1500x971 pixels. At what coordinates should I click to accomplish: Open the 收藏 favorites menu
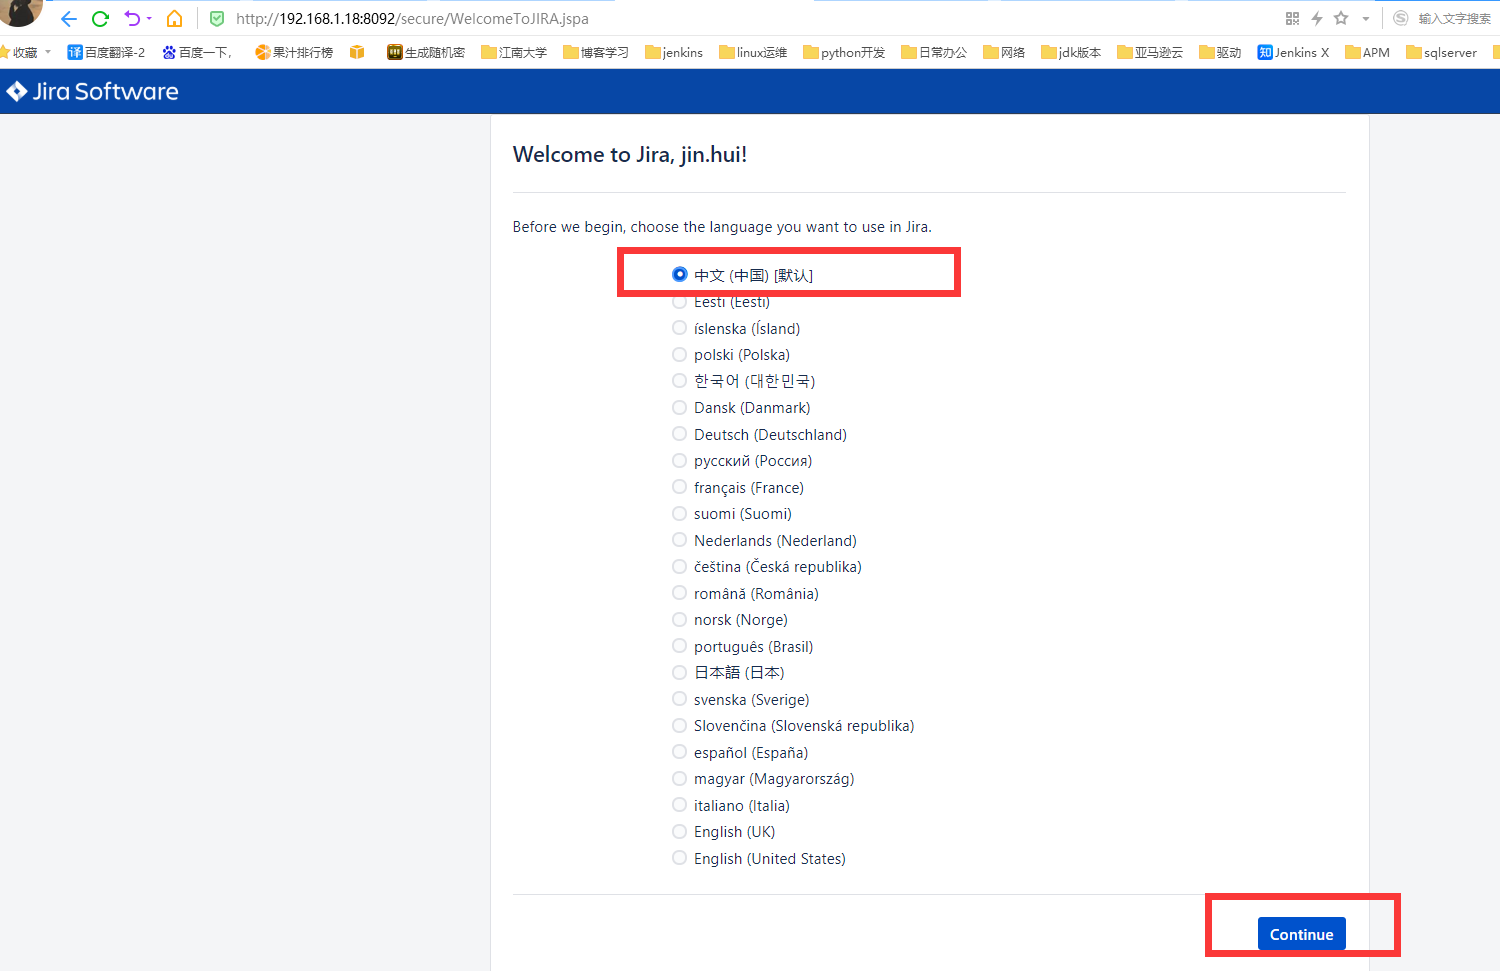(25, 52)
